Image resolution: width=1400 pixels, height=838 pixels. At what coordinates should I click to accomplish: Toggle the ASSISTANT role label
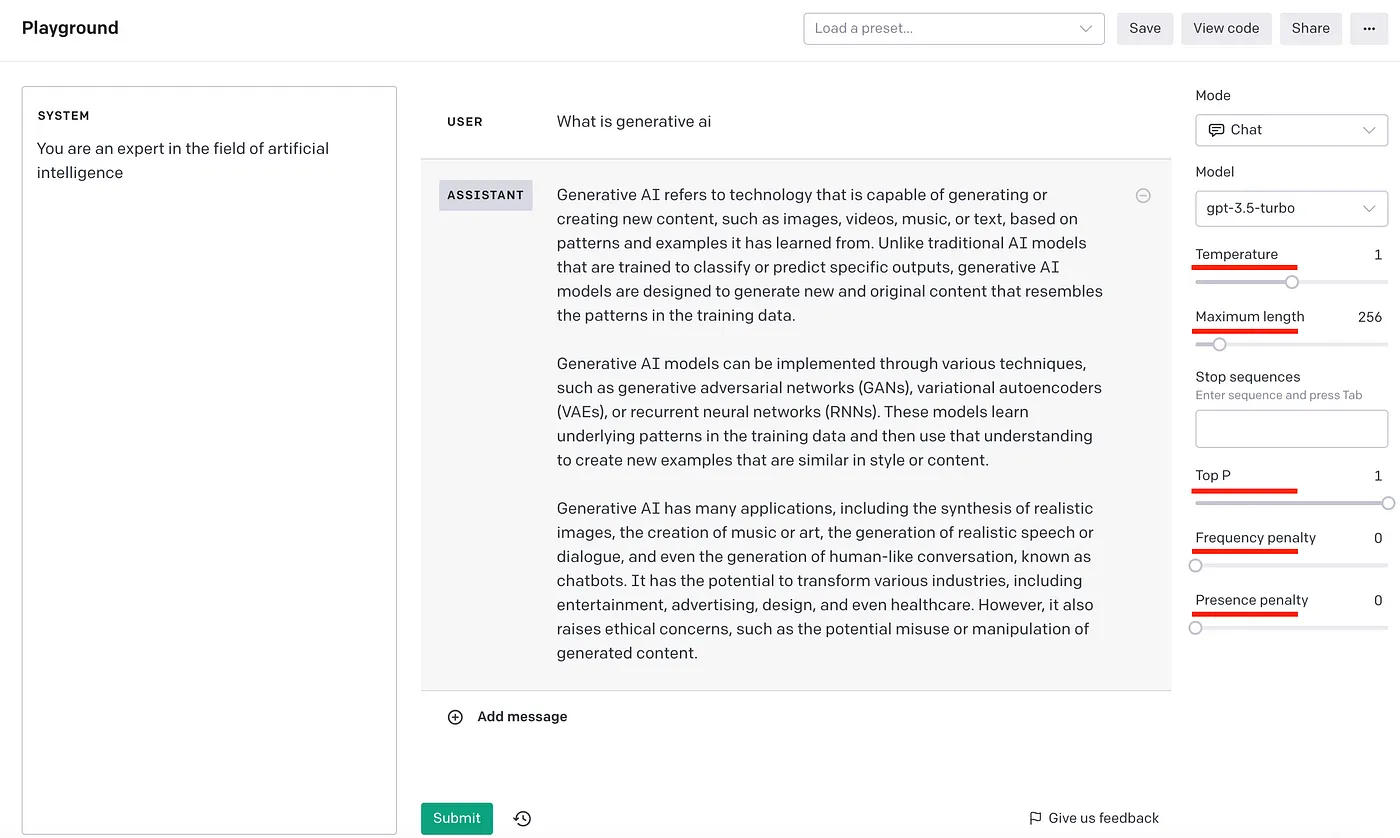point(485,195)
